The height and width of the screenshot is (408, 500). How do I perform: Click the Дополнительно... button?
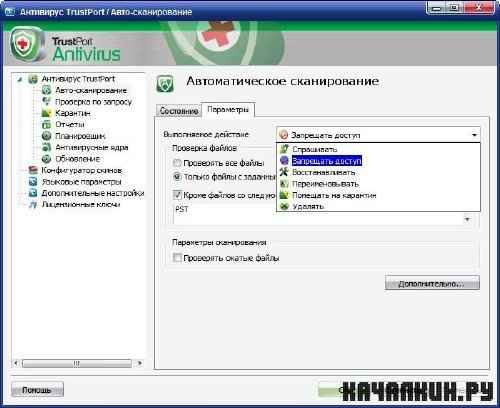pos(432,283)
